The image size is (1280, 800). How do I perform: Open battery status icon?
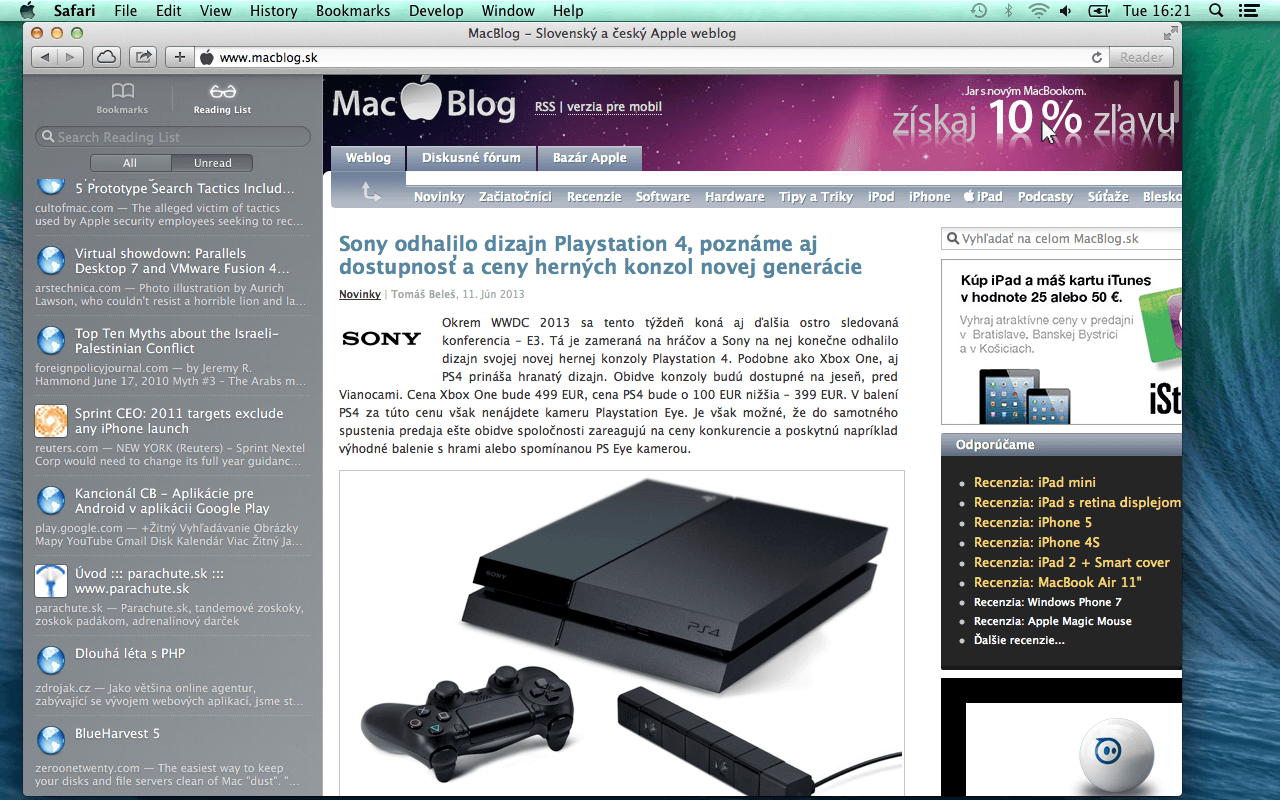[1099, 11]
